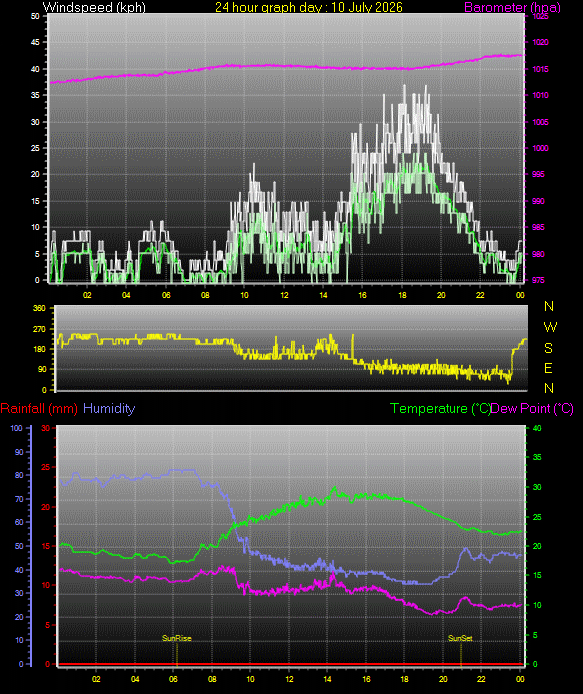
Task: Click the E compass direction label
Action: coord(548,368)
